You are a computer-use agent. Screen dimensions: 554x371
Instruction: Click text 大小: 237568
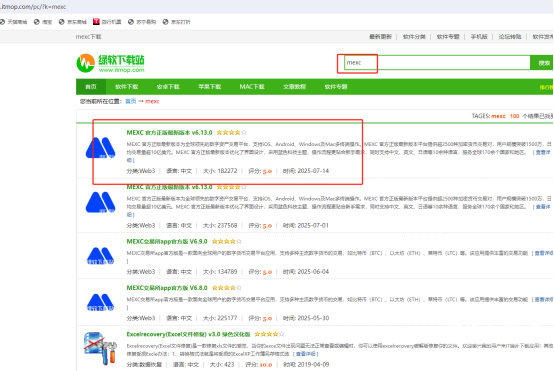220,225
